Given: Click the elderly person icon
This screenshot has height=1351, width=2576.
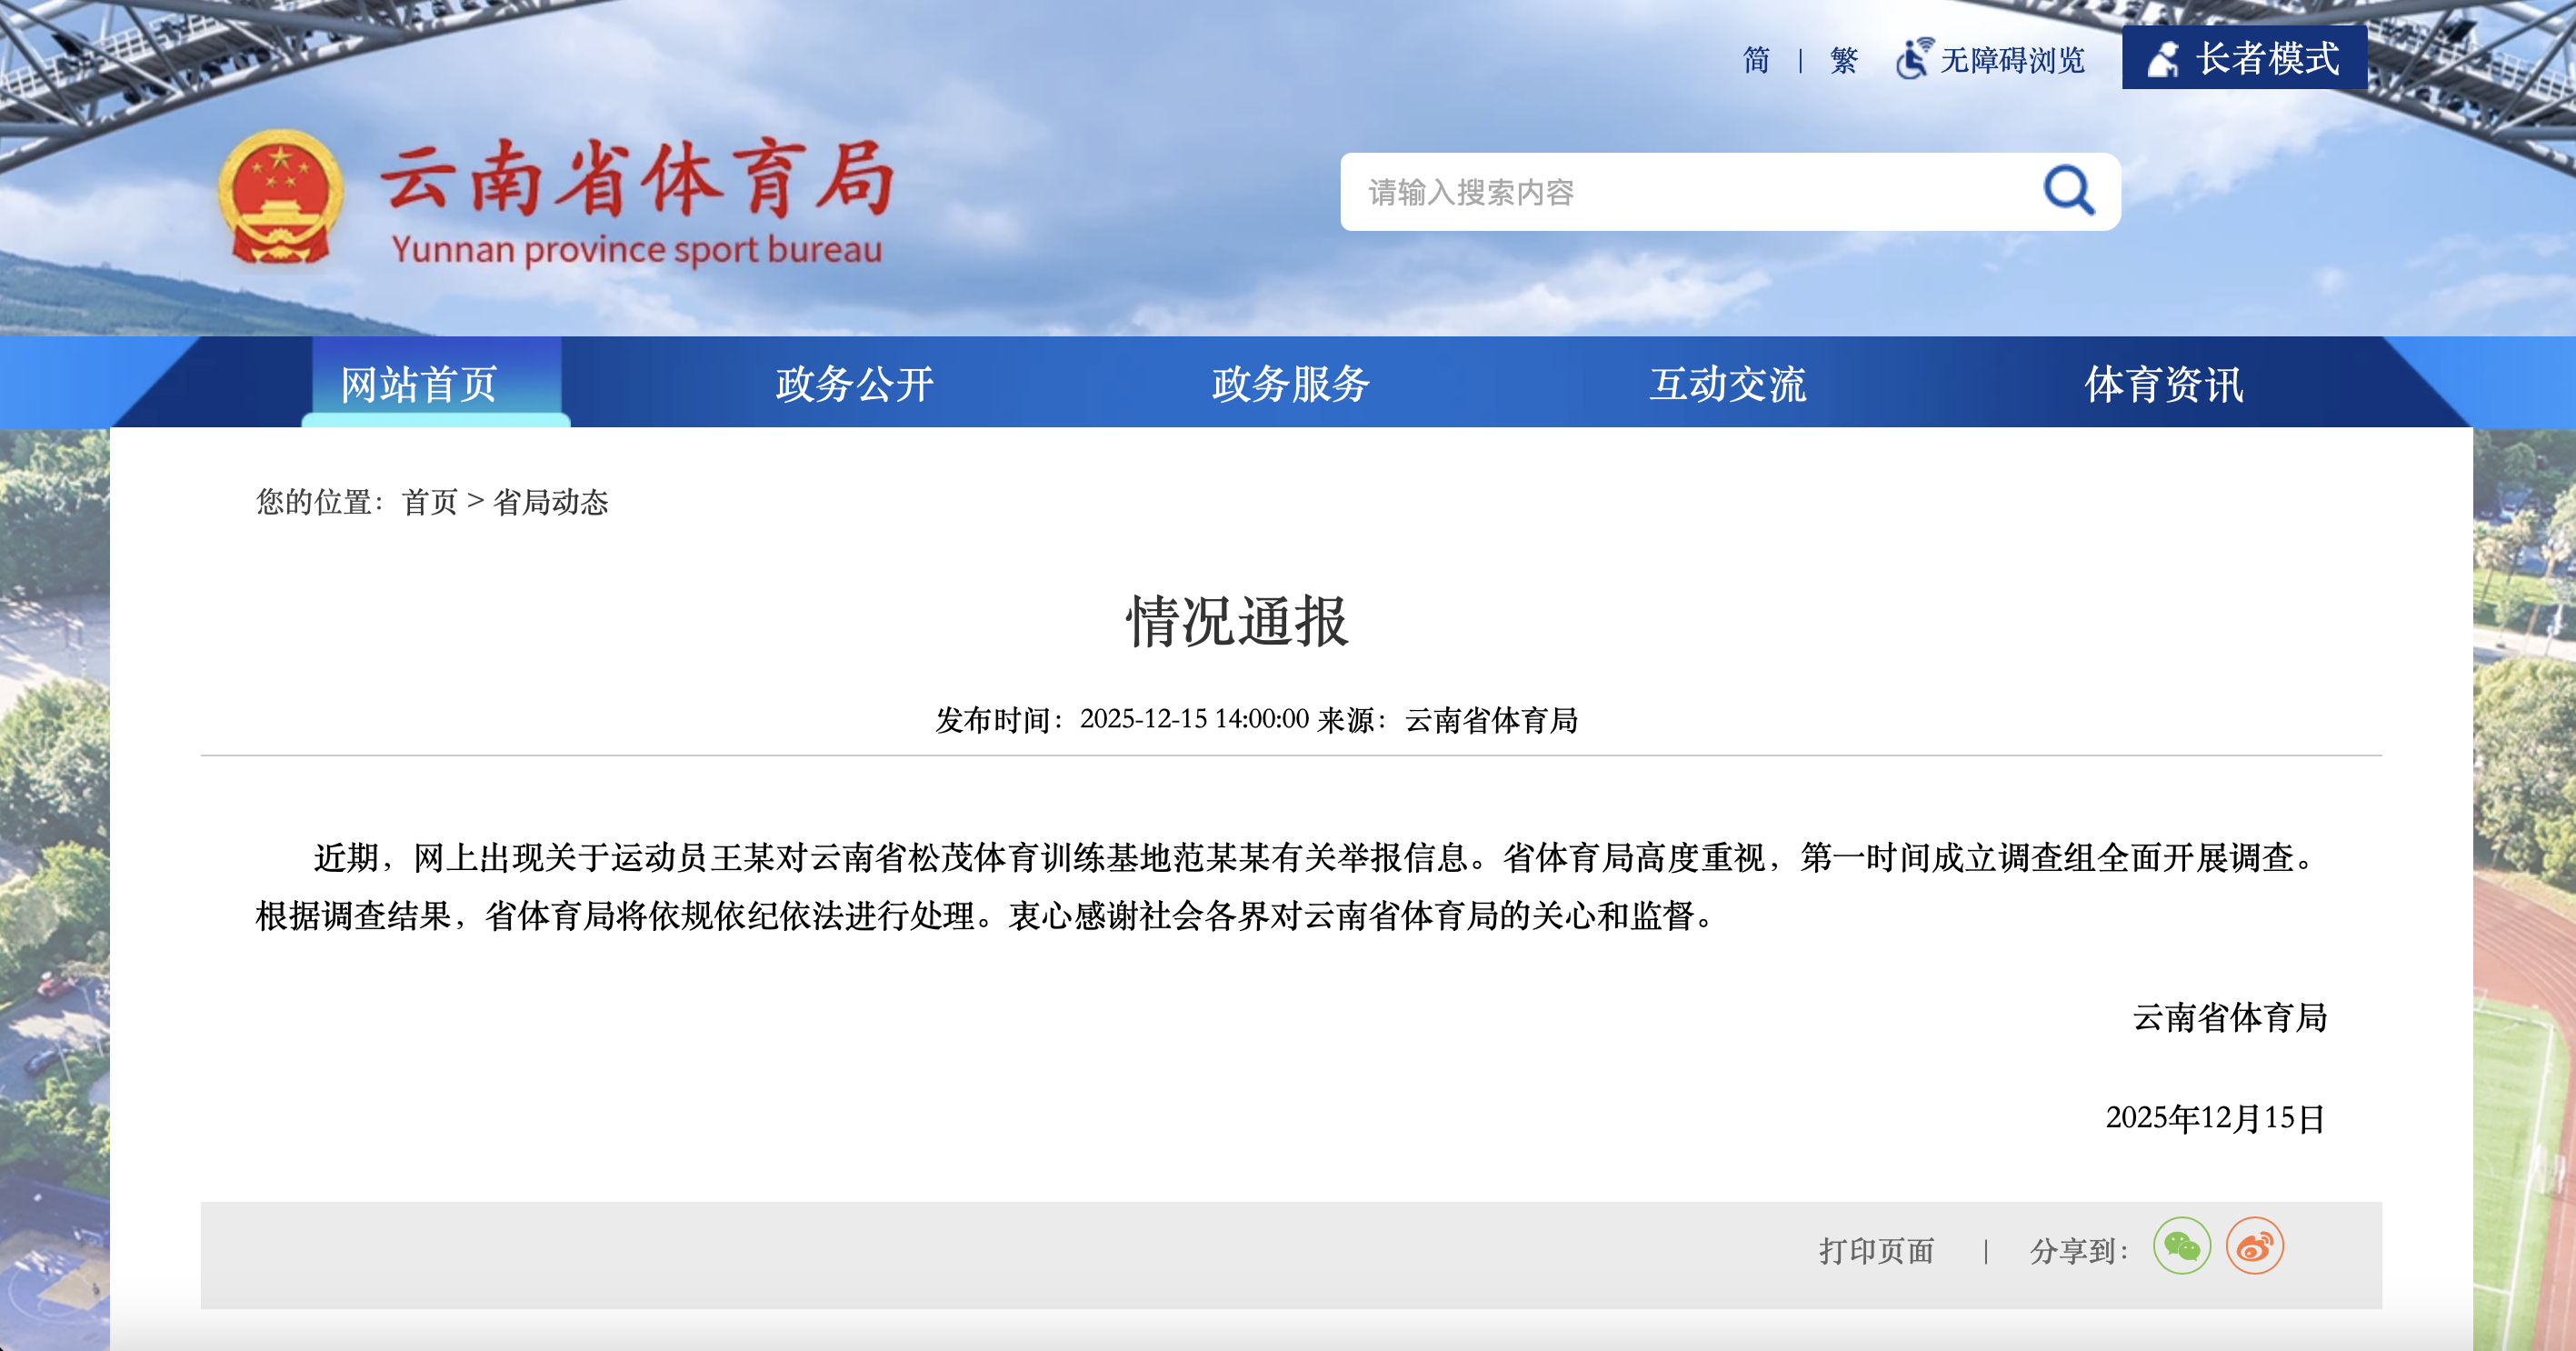Looking at the screenshot, I should [2164, 59].
